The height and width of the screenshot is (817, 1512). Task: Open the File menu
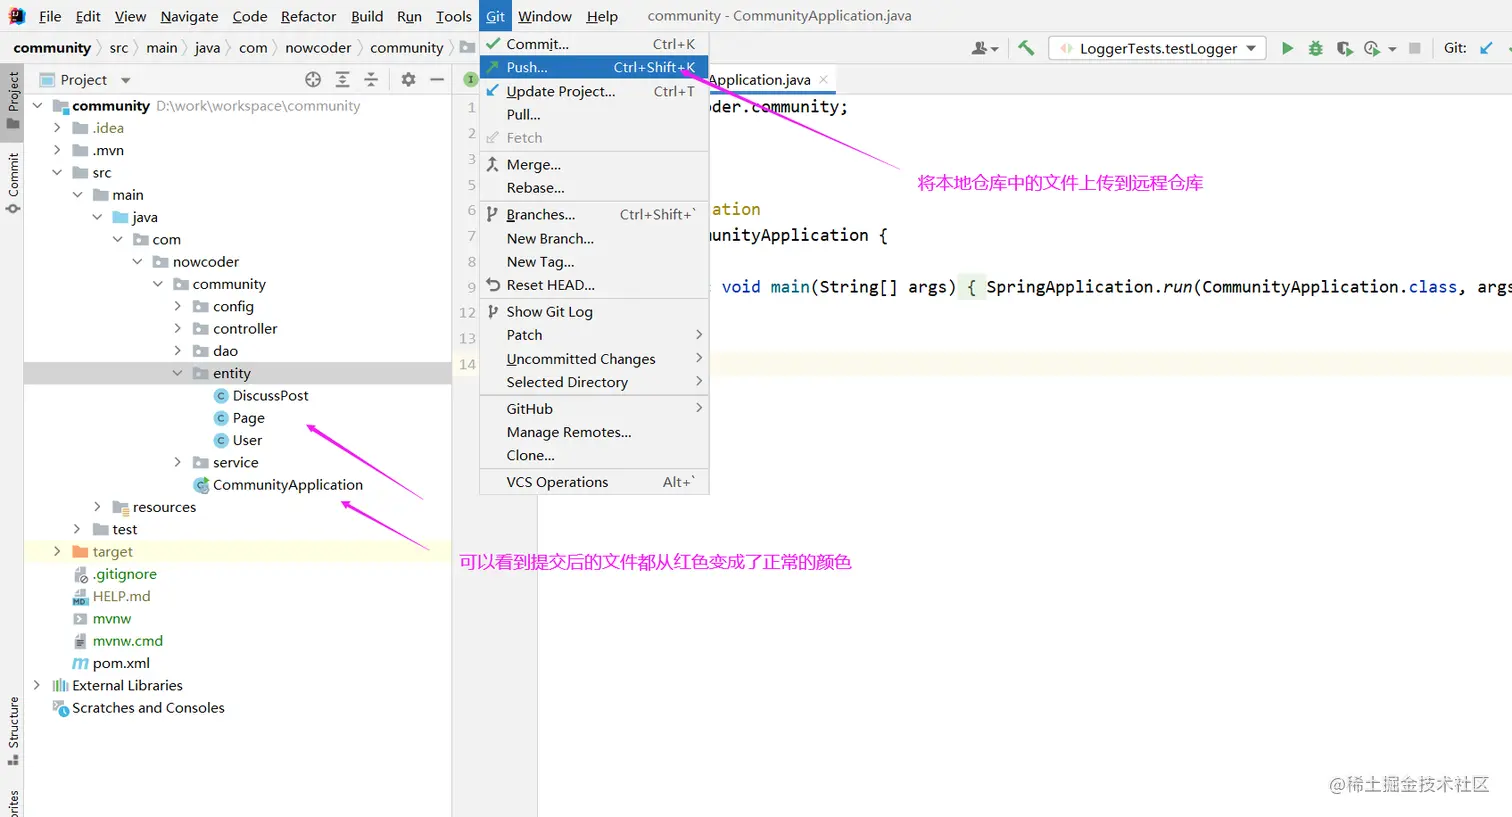coord(50,16)
